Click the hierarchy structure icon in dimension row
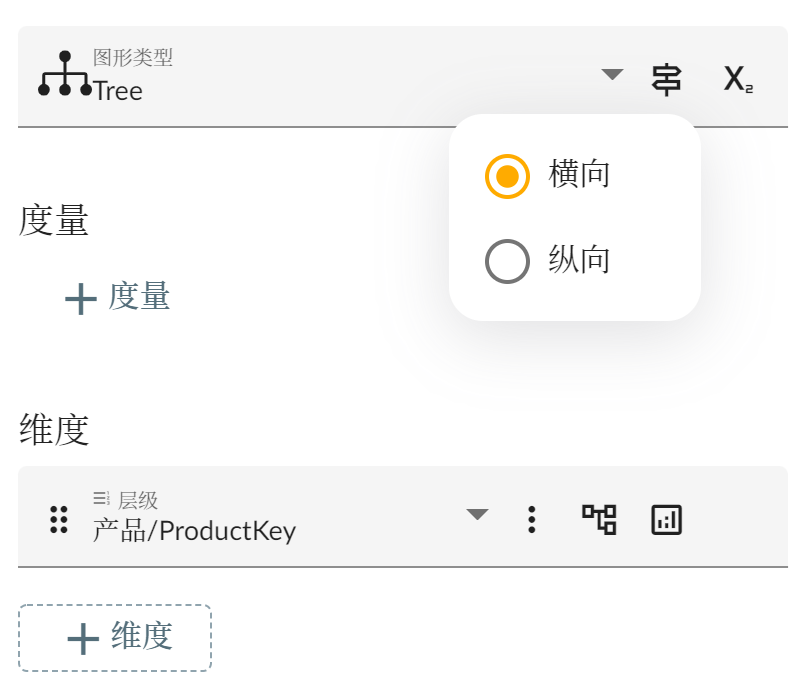Viewport: 806px width, 689px height. click(x=599, y=519)
